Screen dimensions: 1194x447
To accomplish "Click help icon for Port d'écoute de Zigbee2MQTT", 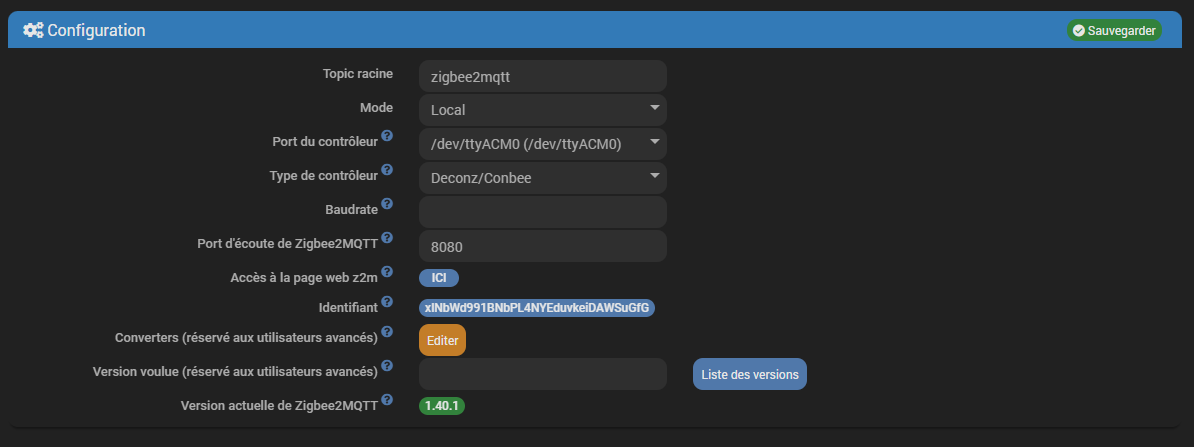I will click(x=387, y=238).
